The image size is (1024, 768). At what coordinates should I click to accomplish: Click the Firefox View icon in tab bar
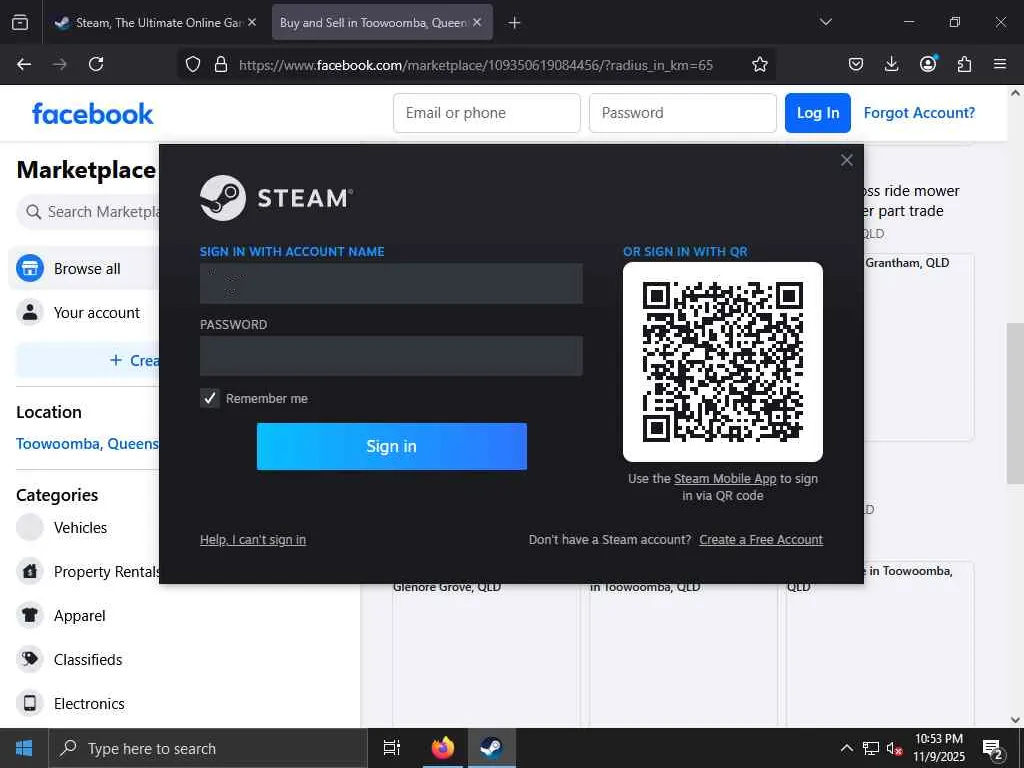[20, 22]
